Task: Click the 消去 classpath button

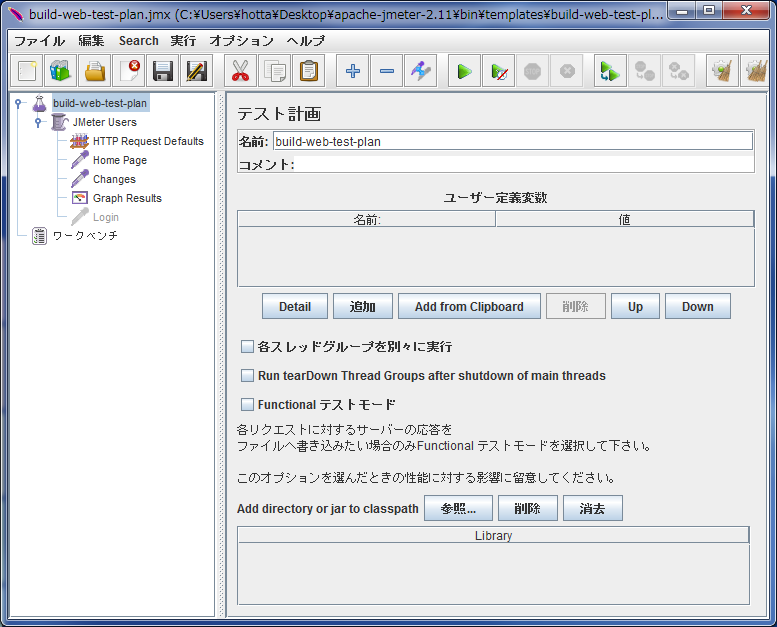Action: click(593, 508)
